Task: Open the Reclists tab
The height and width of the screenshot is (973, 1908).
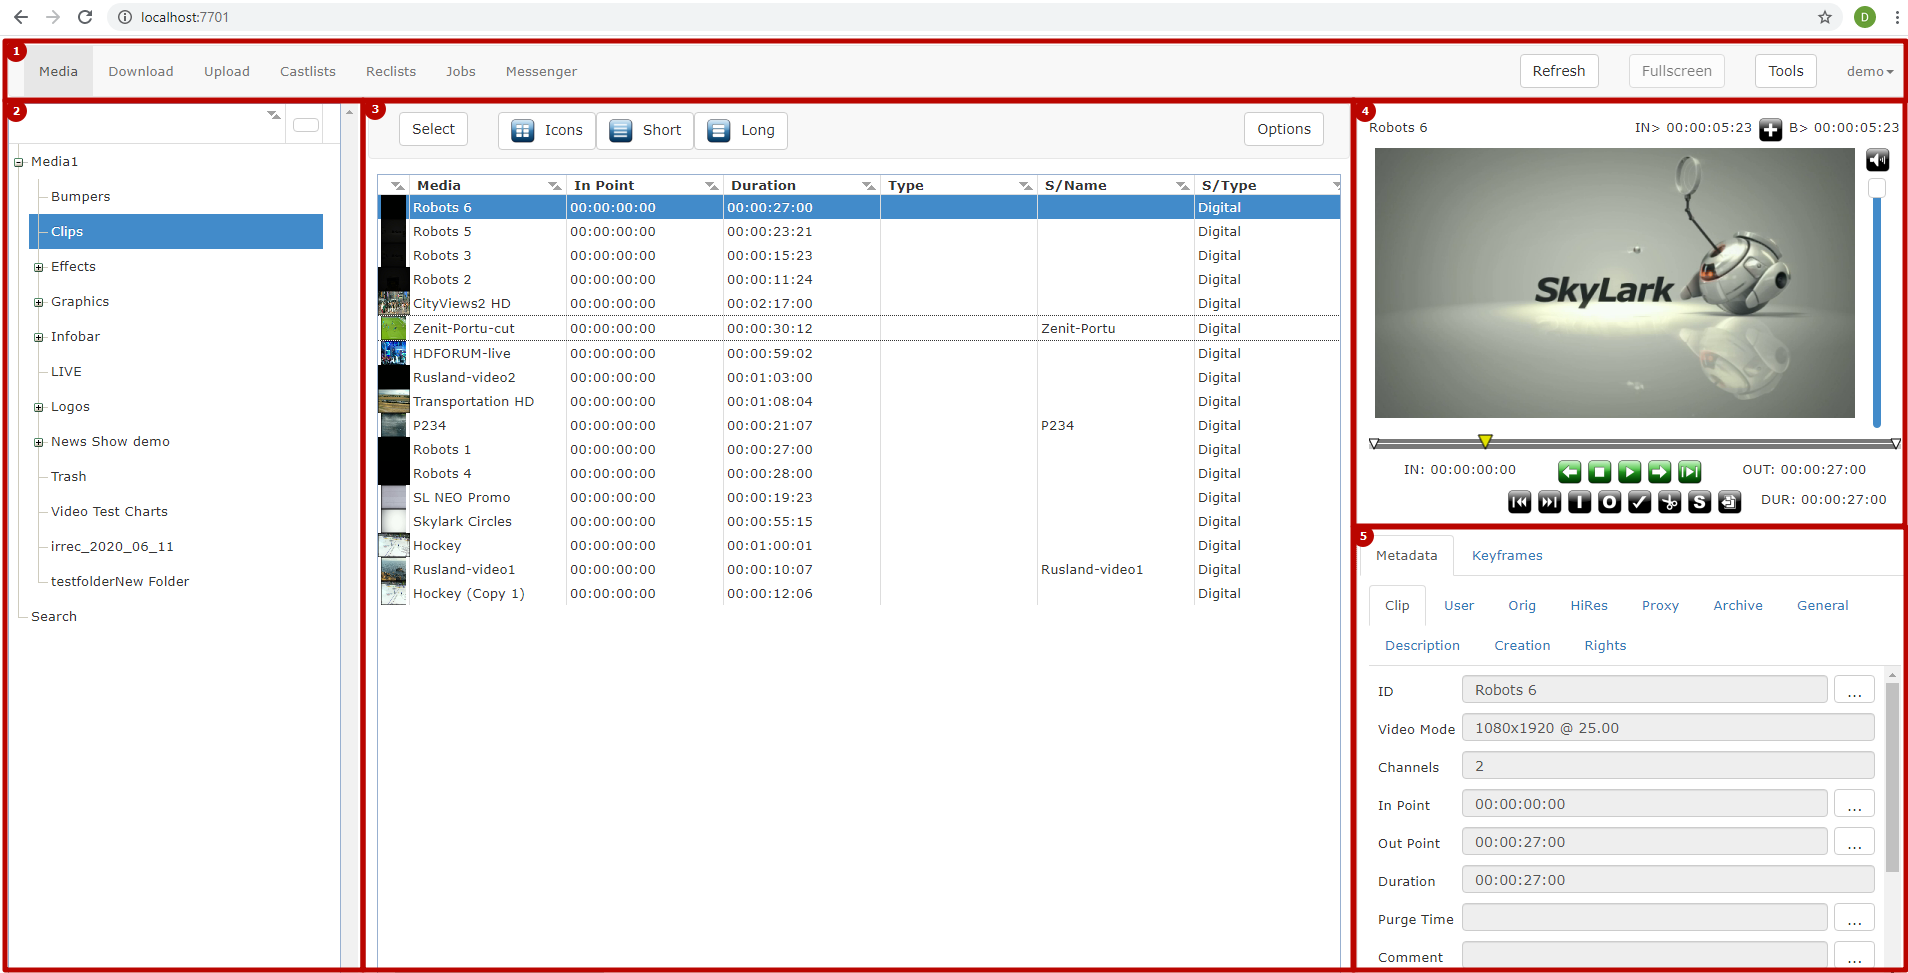Action: pos(391,72)
